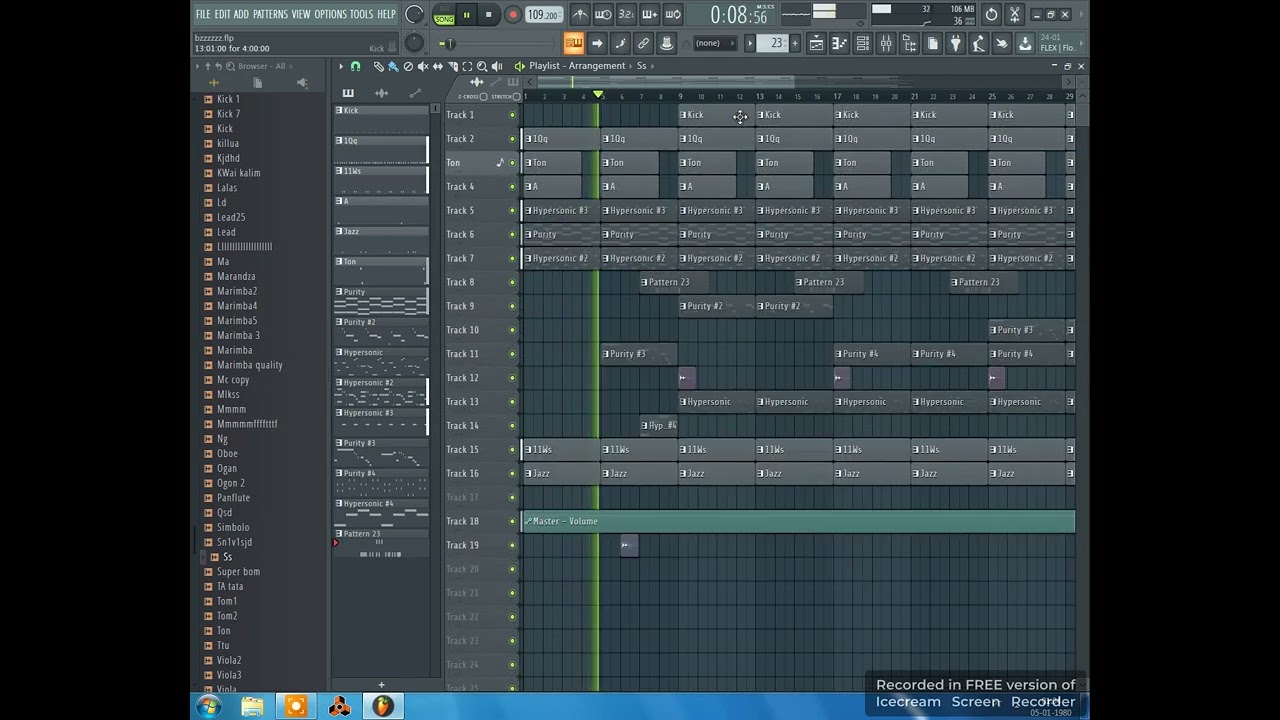Open FL Studio icon in Windows taskbar

383,706
